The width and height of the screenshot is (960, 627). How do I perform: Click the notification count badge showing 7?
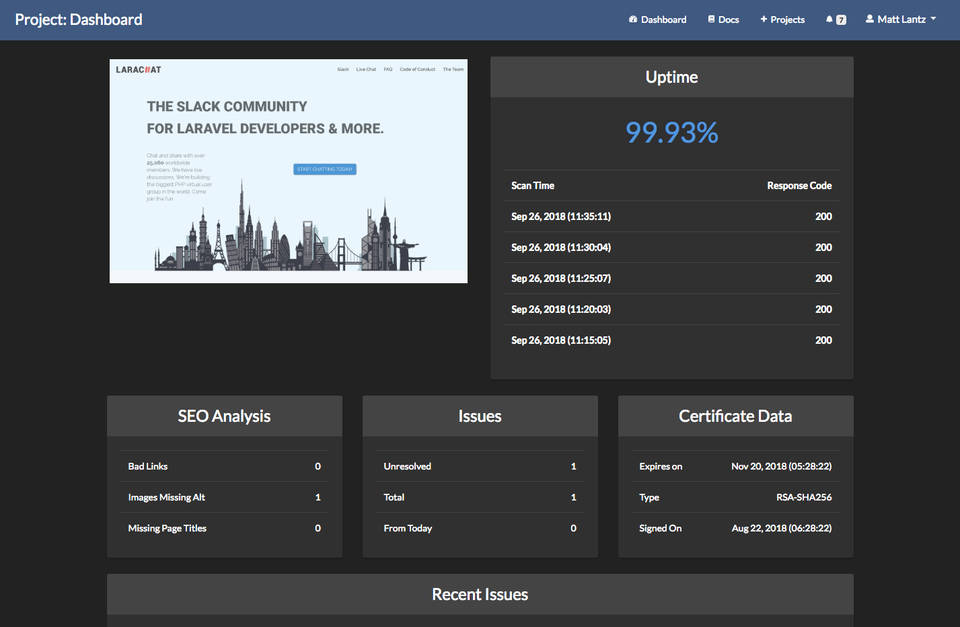(841, 20)
